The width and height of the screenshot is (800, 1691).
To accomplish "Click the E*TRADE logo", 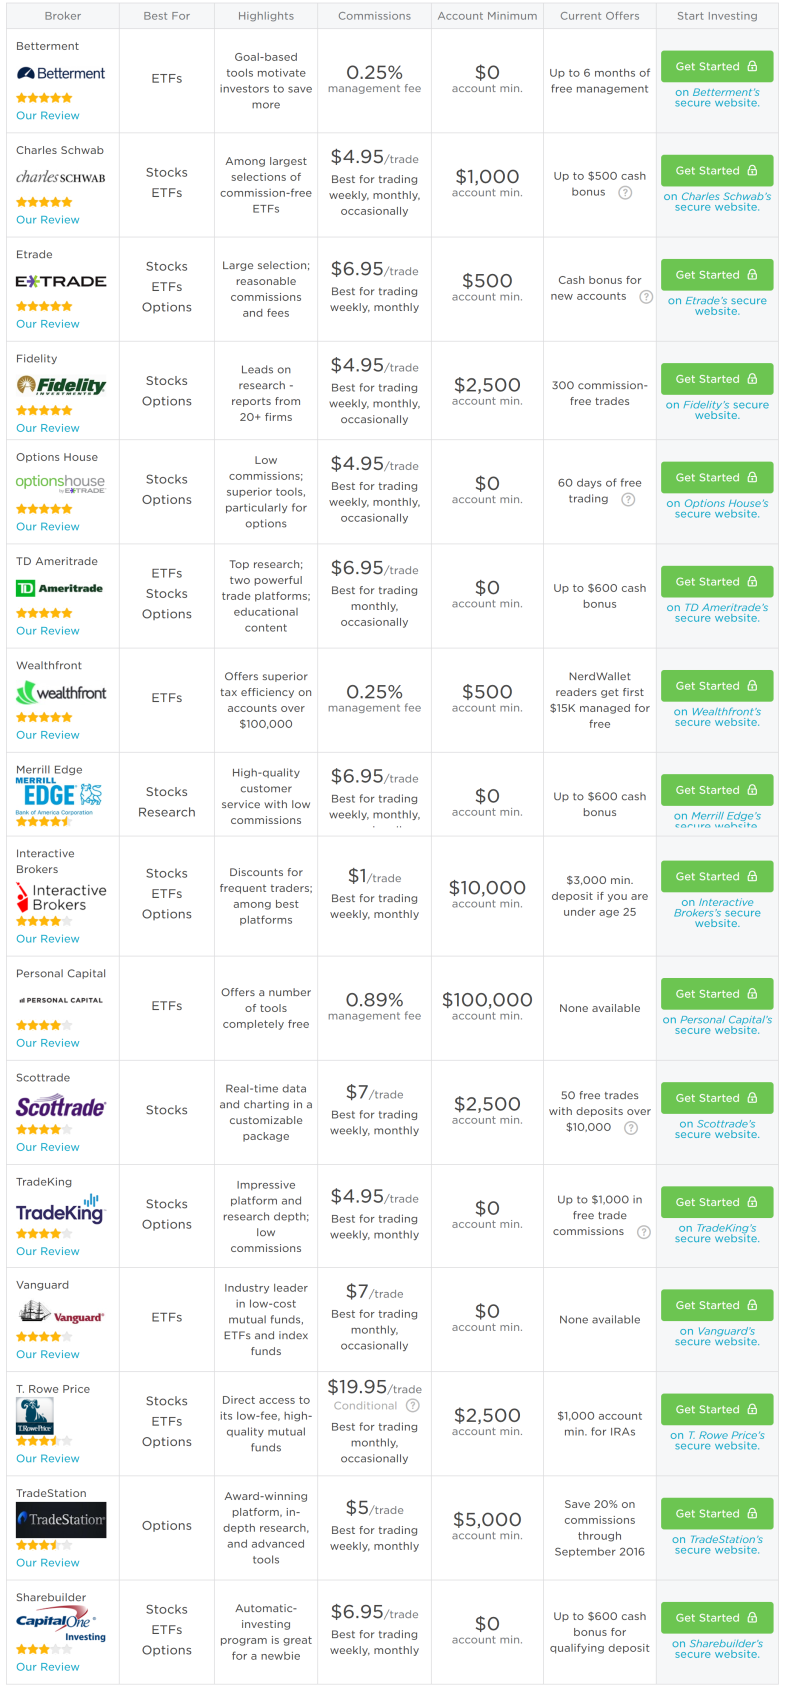I will (x=61, y=282).
